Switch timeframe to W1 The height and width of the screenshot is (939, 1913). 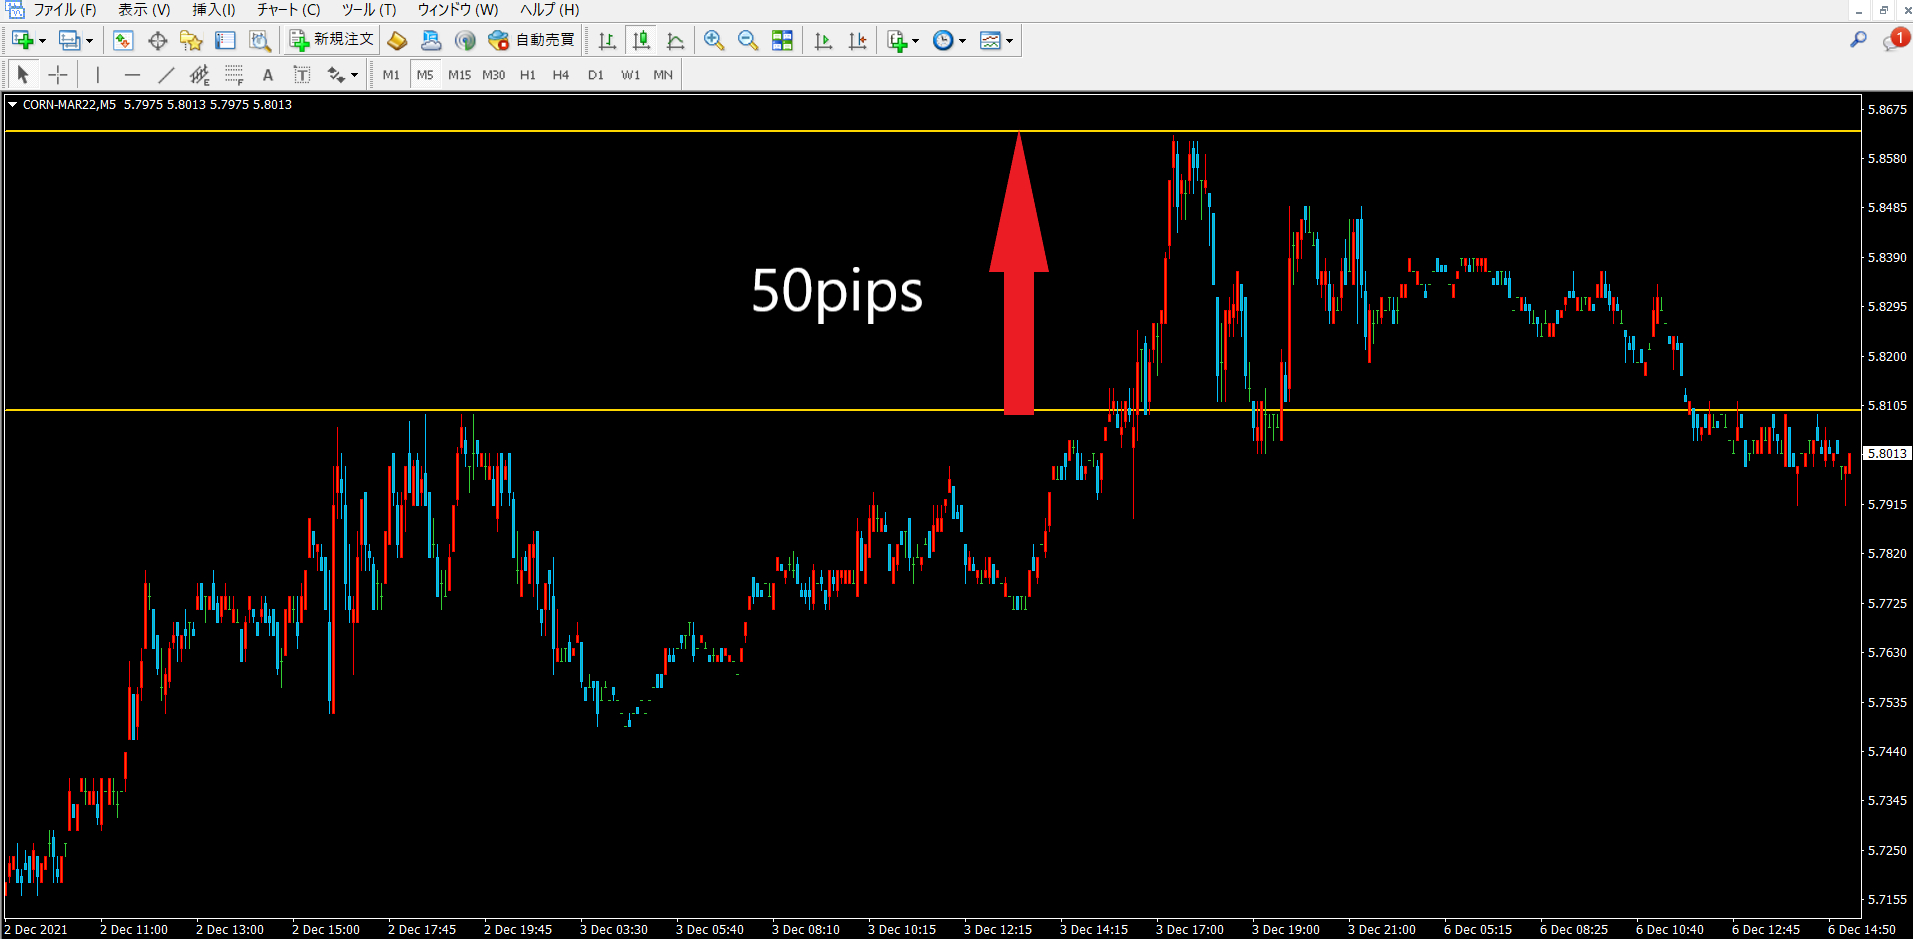pos(630,75)
